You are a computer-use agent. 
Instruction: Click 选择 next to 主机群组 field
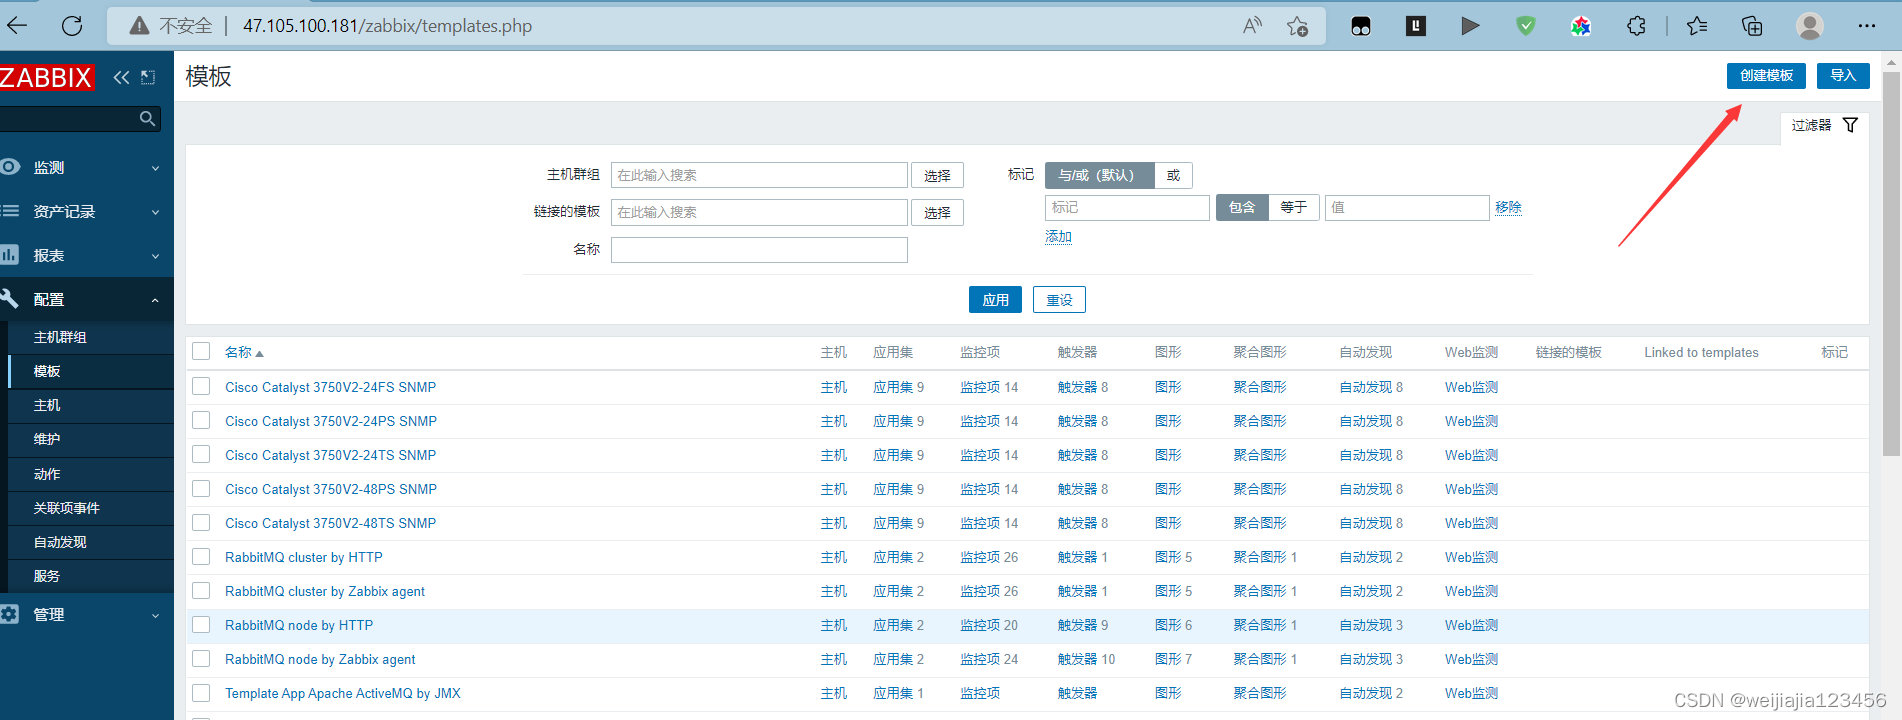point(937,176)
